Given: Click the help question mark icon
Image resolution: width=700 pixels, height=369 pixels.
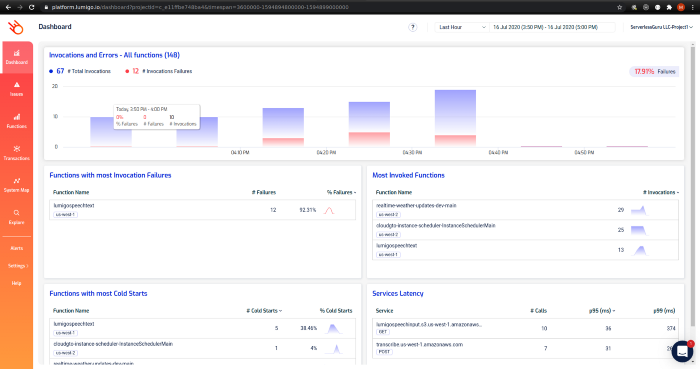Looking at the screenshot, I should (x=412, y=27).
